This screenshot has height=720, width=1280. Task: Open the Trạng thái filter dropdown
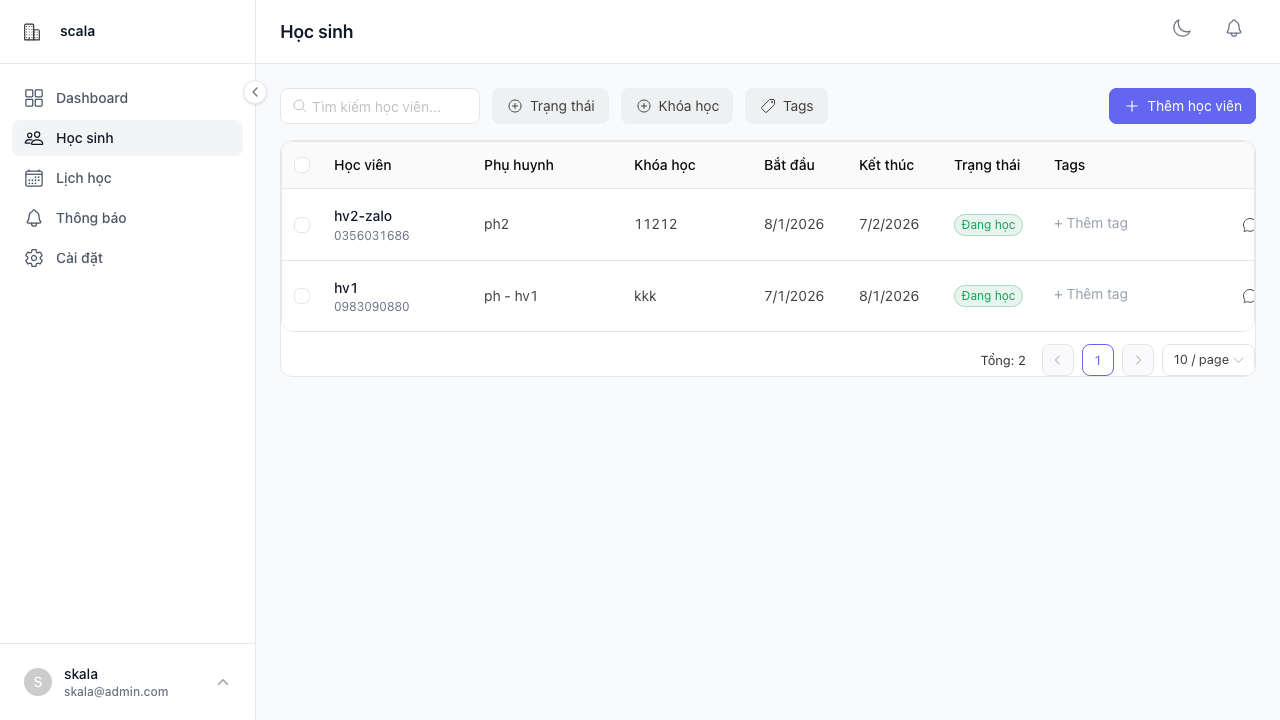click(x=550, y=106)
